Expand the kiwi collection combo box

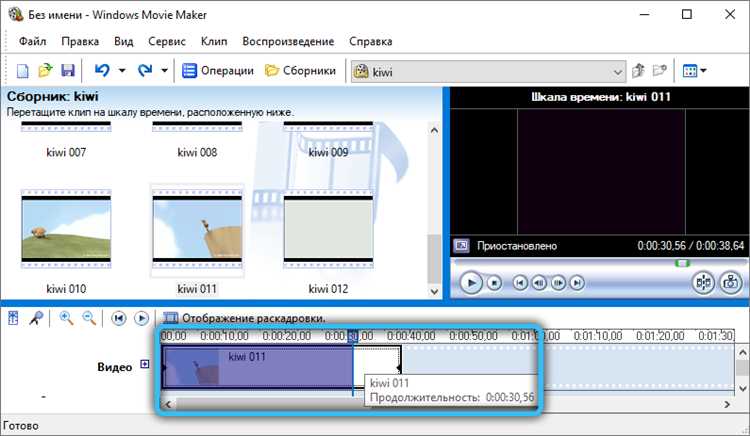618,72
